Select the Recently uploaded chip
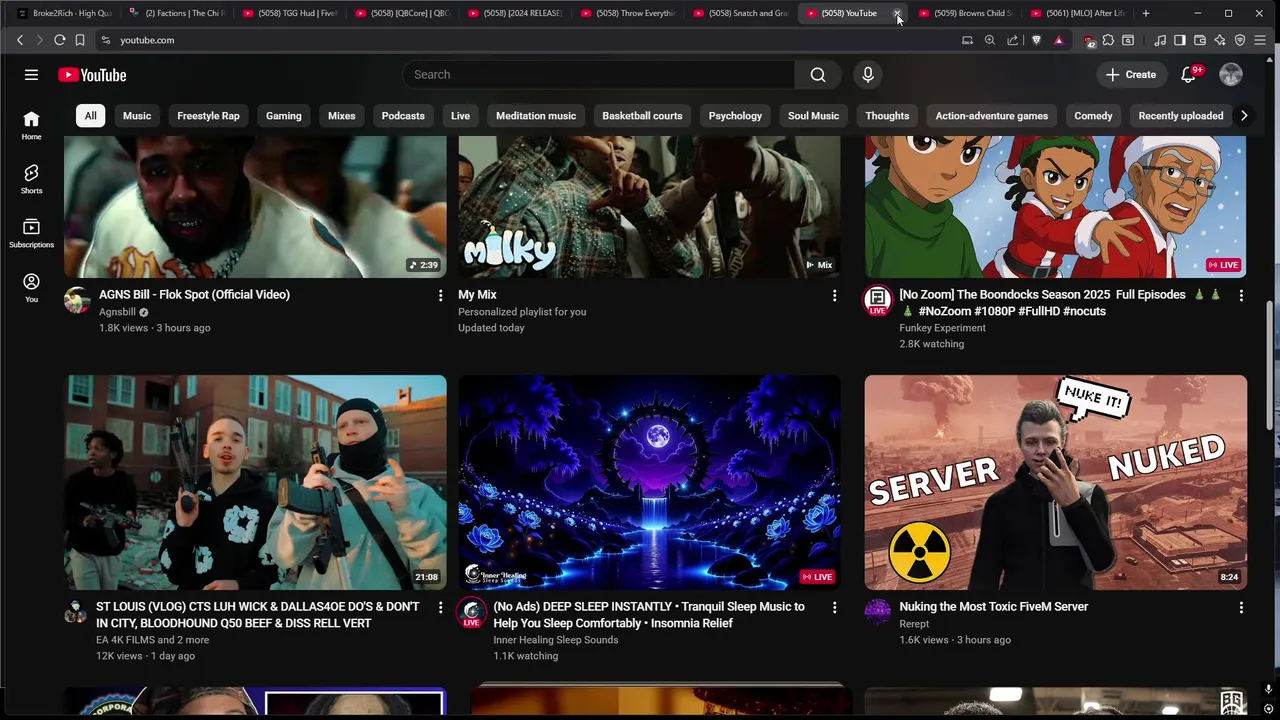The image size is (1280, 720). (x=1181, y=116)
